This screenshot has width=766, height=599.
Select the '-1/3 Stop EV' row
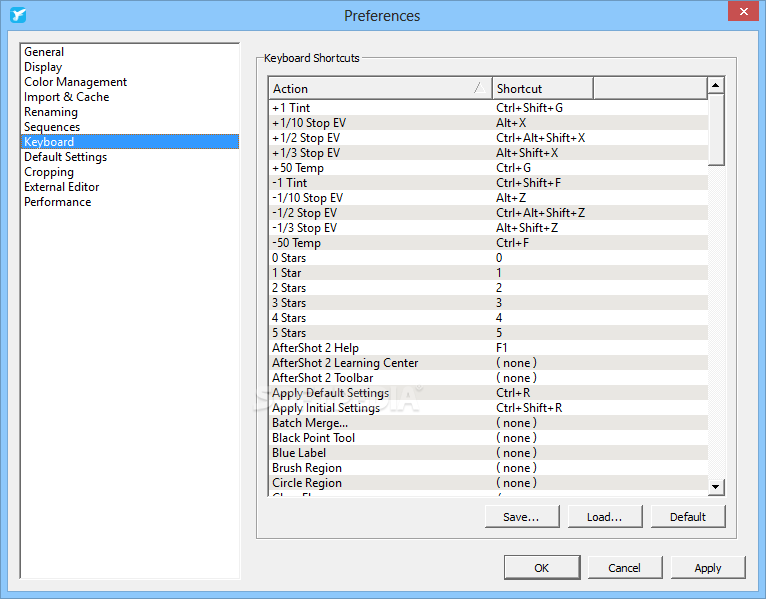point(489,228)
